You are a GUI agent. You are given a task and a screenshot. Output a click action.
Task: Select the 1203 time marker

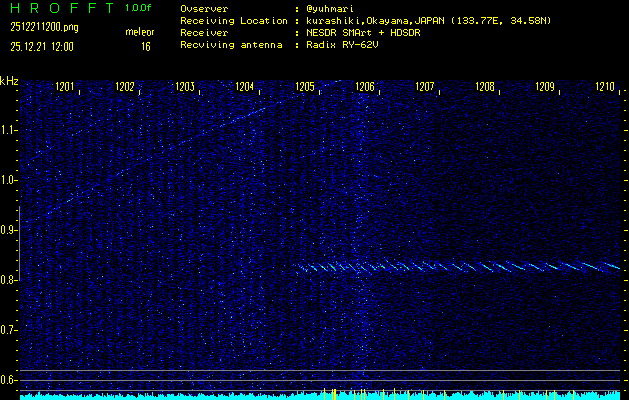click(x=185, y=87)
